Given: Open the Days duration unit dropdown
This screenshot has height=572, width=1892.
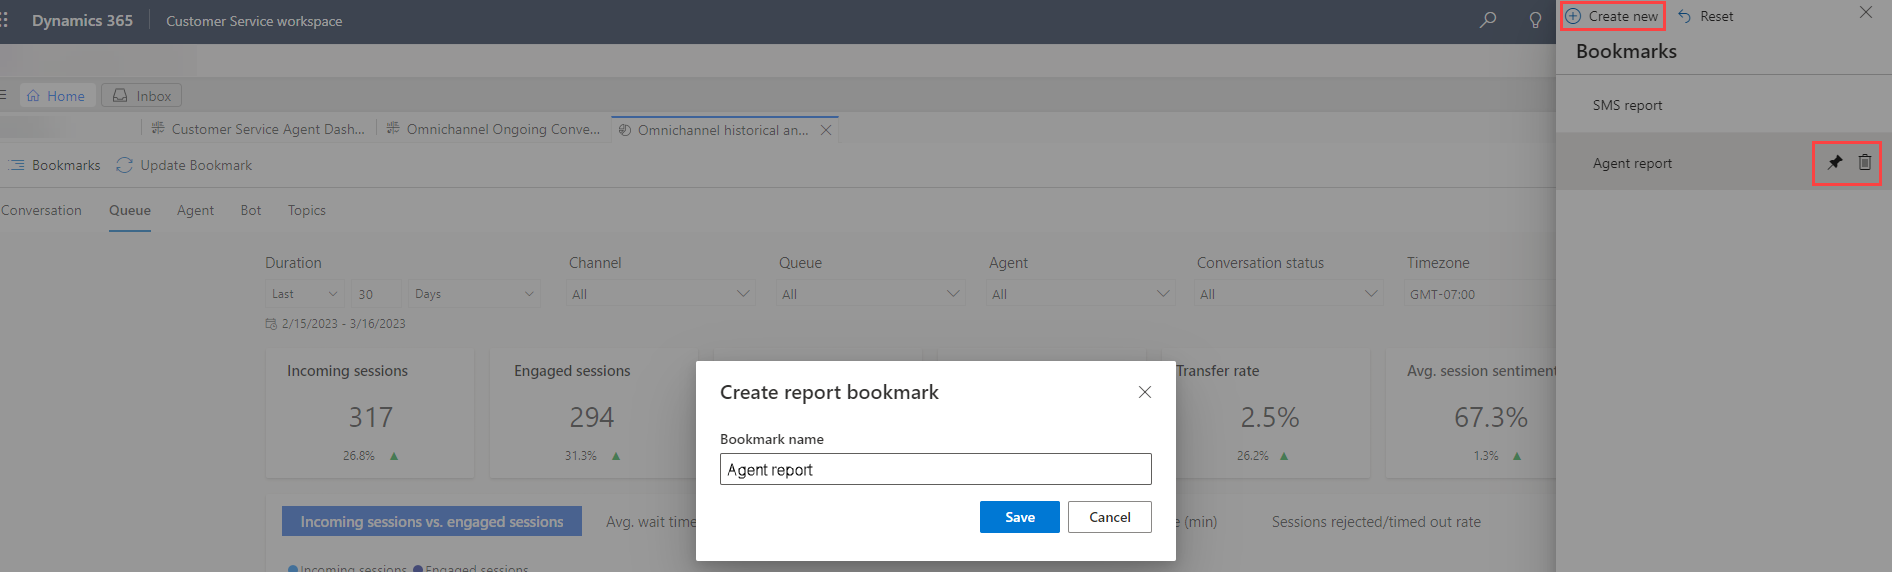Looking at the screenshot, I should pos(474,294).
